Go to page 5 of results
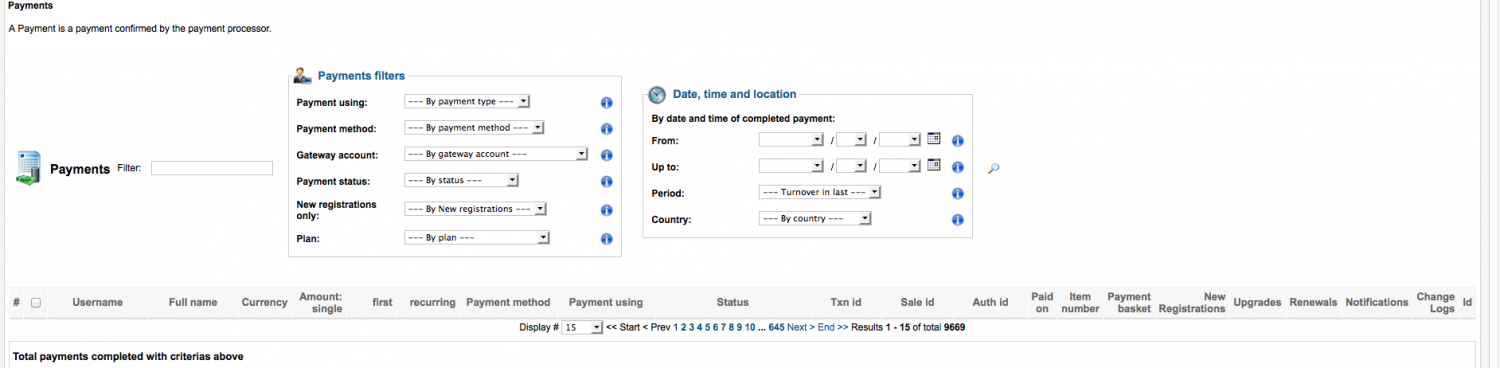The height and width of the screenshot is (368, 1500). (x=707, y=328)
